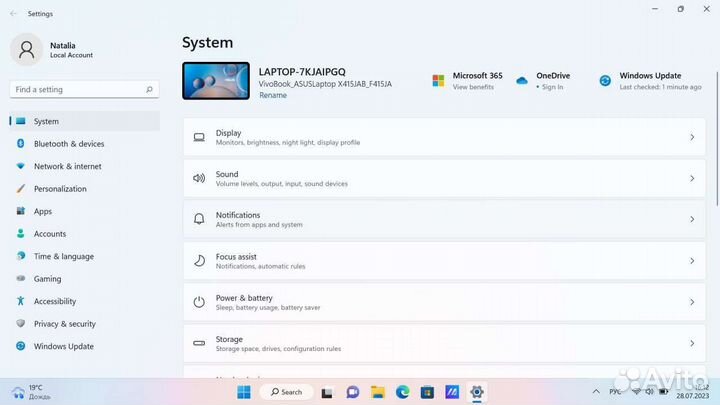This screenshot has height=405, width=720.
Task: Select System in the left navigation
Action: tap(84, 121)
